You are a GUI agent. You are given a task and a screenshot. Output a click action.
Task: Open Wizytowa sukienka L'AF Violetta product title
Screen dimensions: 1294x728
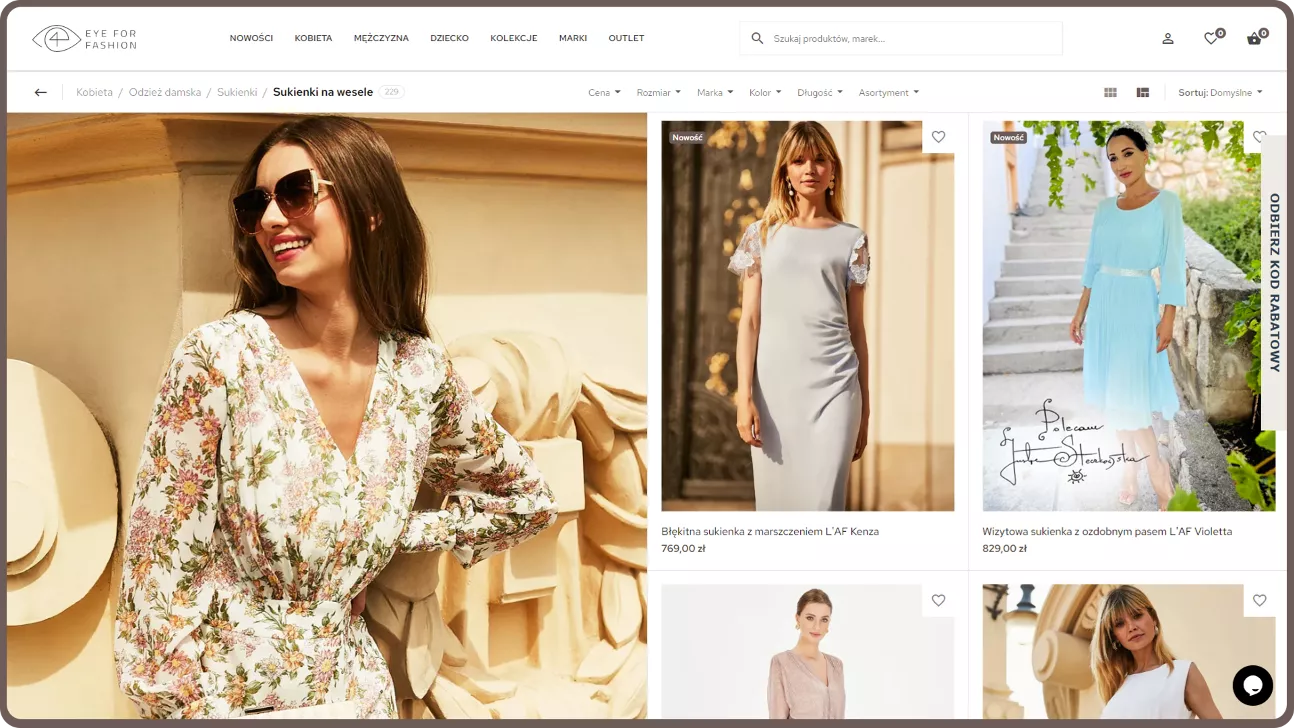pos(1107,531)
